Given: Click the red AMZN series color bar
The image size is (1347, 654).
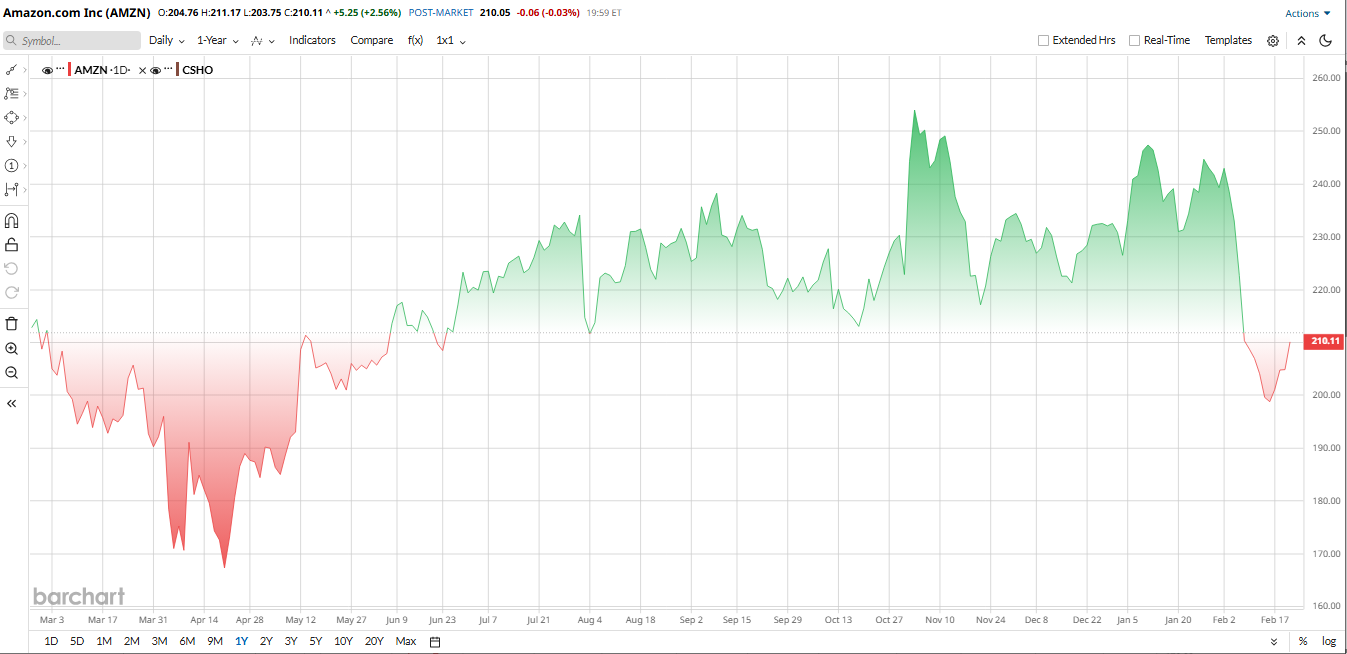Looking at the screenshot, I should coord(70,70).
